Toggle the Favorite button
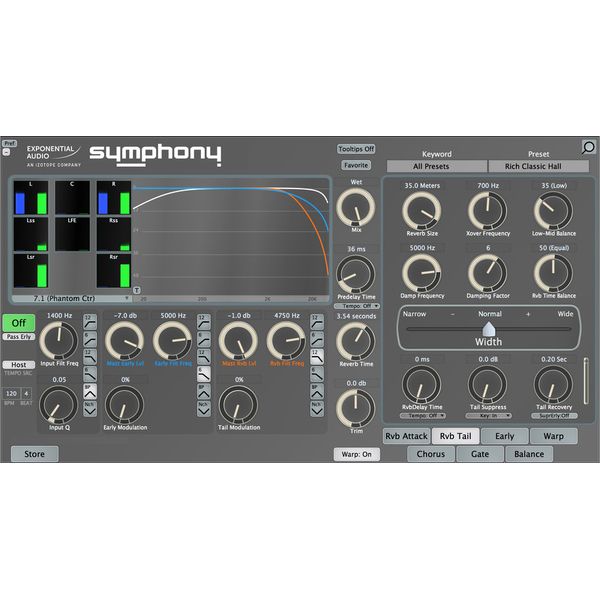Viewport: 600px width, 600px height. (356, 165)
